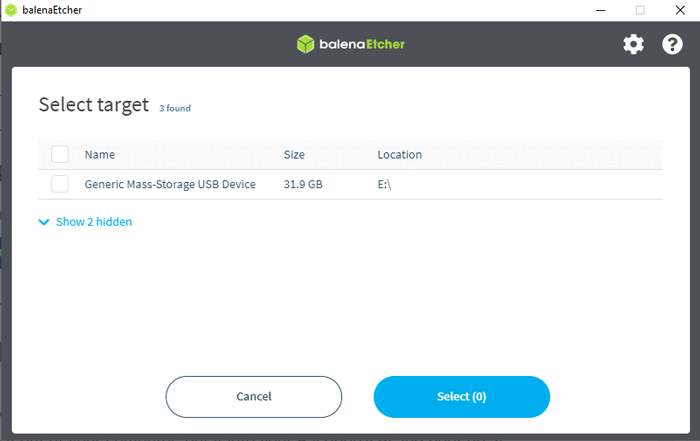Sort by the Name column header
The image size is (700, 441).
pos(100,154)
